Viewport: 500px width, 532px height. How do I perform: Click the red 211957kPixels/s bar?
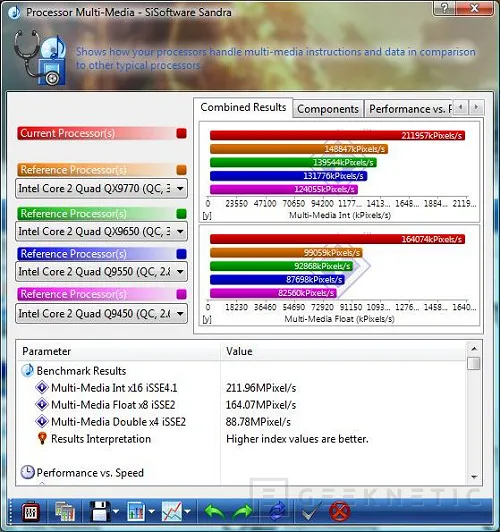[337, 135]
